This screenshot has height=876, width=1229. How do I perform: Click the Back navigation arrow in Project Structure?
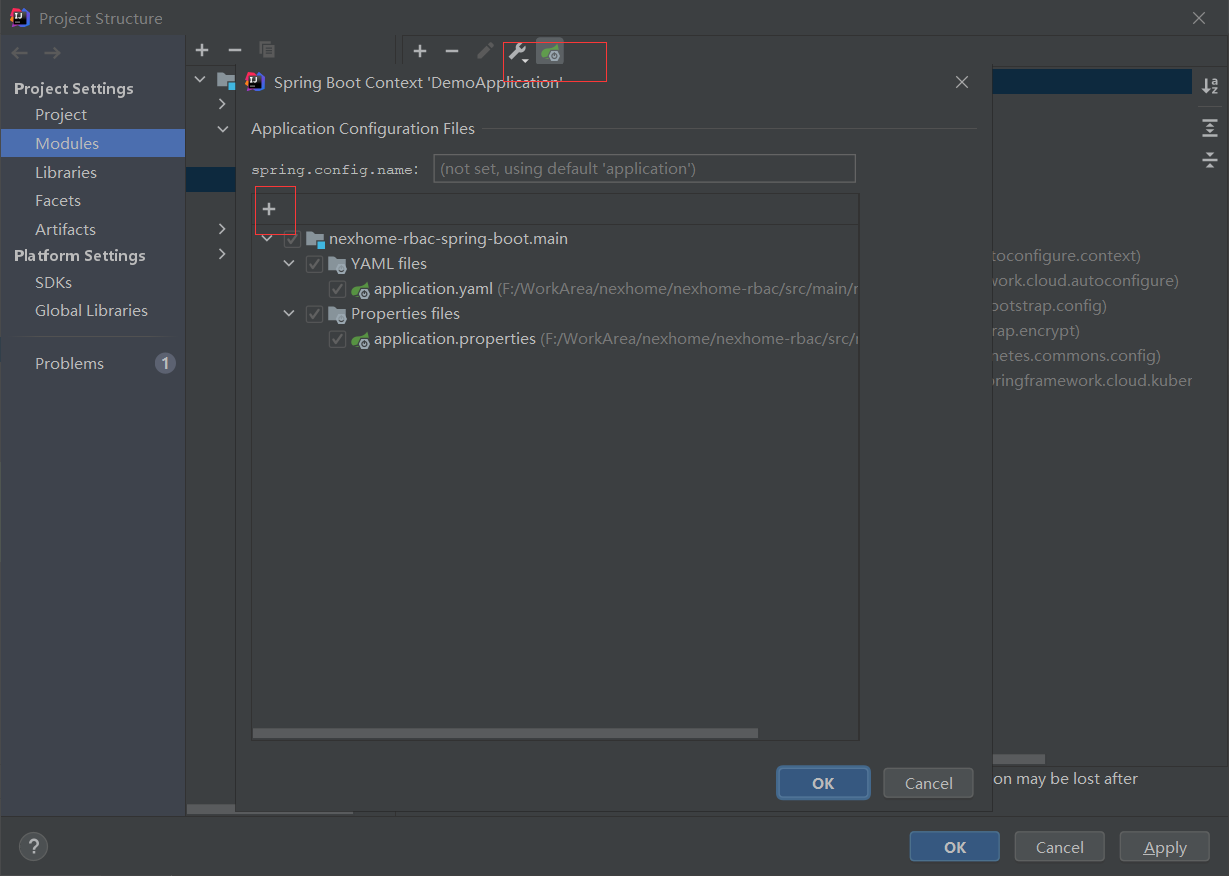pyautogui.click(x=20, y=52)
